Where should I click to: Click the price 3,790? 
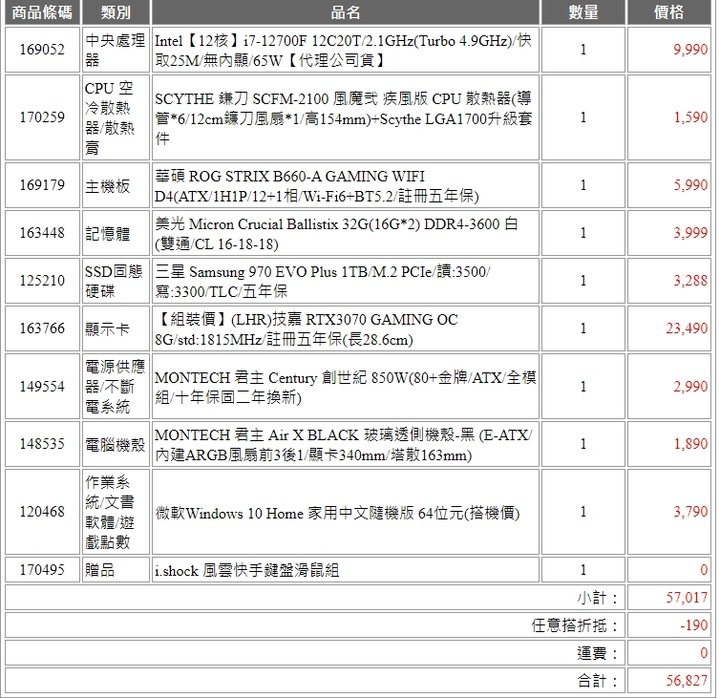691,512
